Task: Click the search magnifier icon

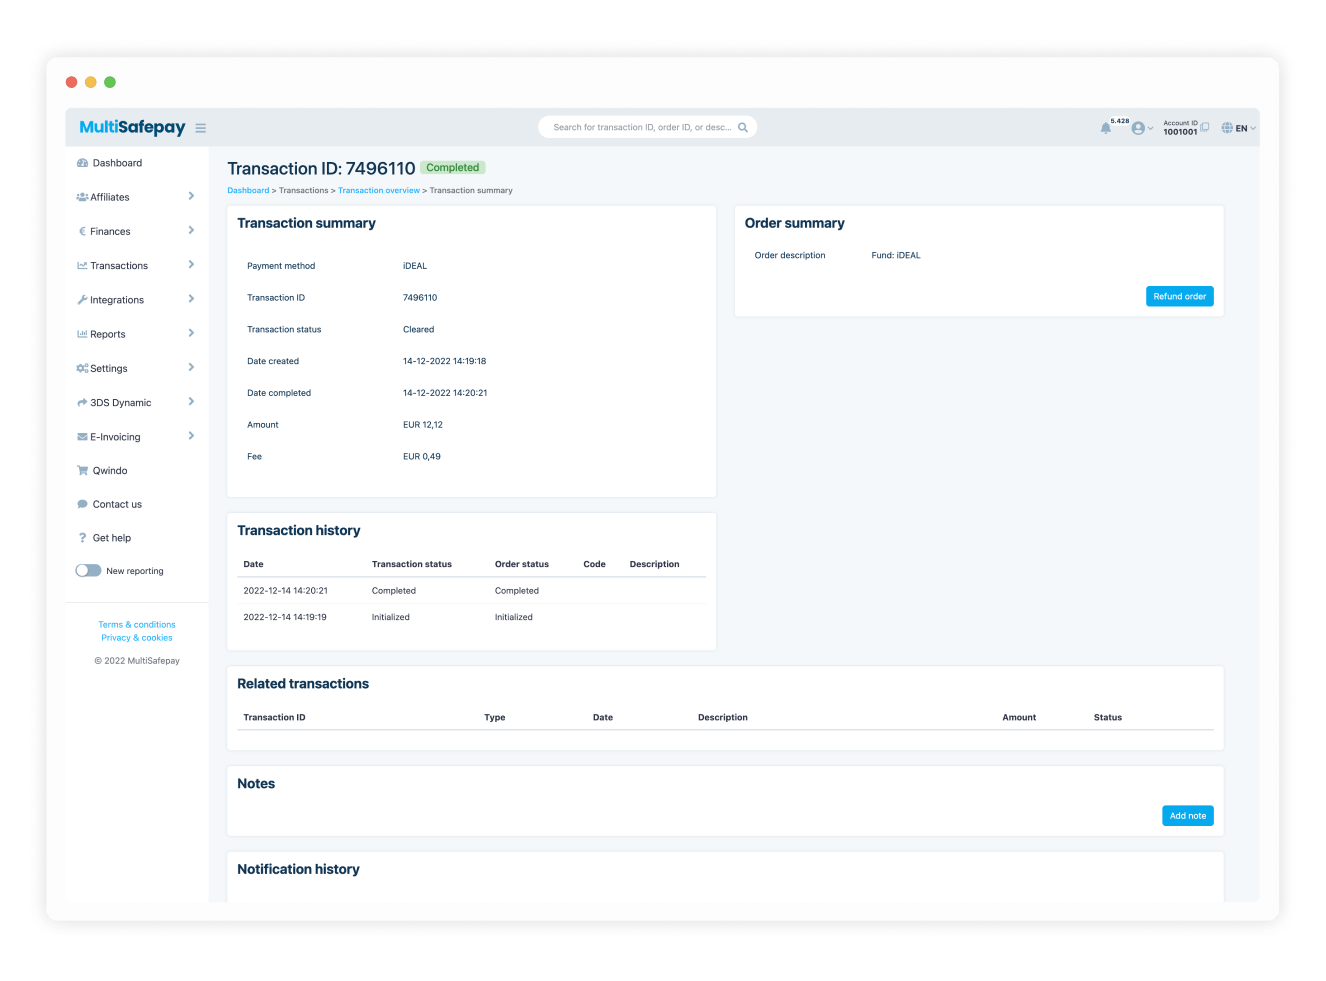Action: coord(743,128)
